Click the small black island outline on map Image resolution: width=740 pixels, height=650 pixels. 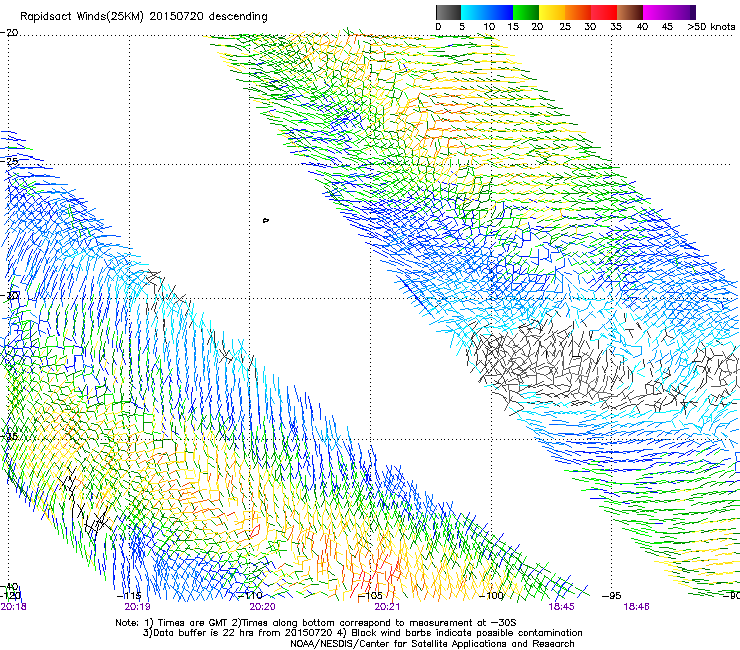point(266,220)
